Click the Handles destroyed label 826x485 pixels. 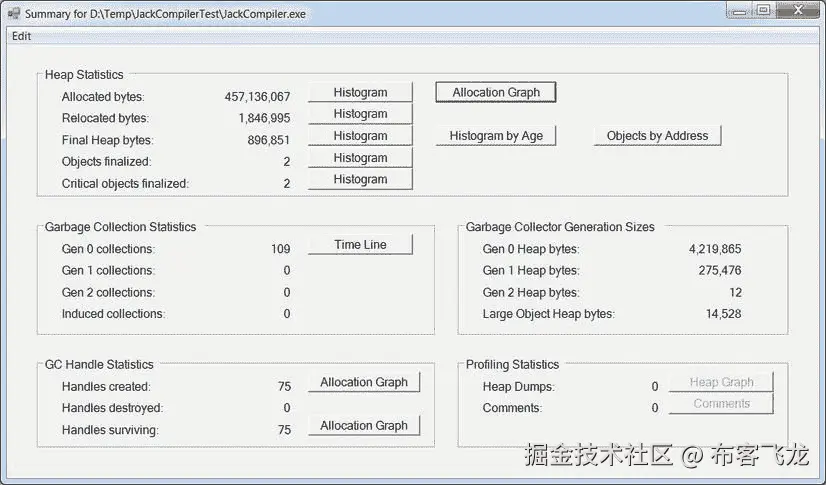tap(112, 408)
